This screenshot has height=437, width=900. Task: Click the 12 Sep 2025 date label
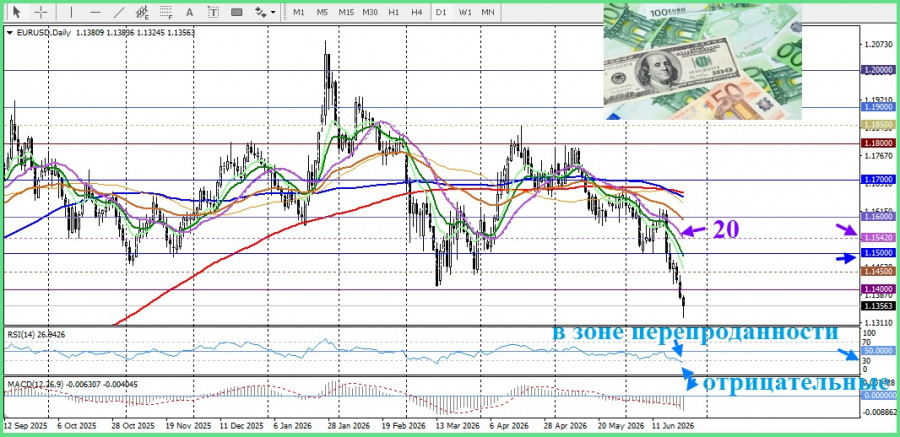click(x=24, y=427)
